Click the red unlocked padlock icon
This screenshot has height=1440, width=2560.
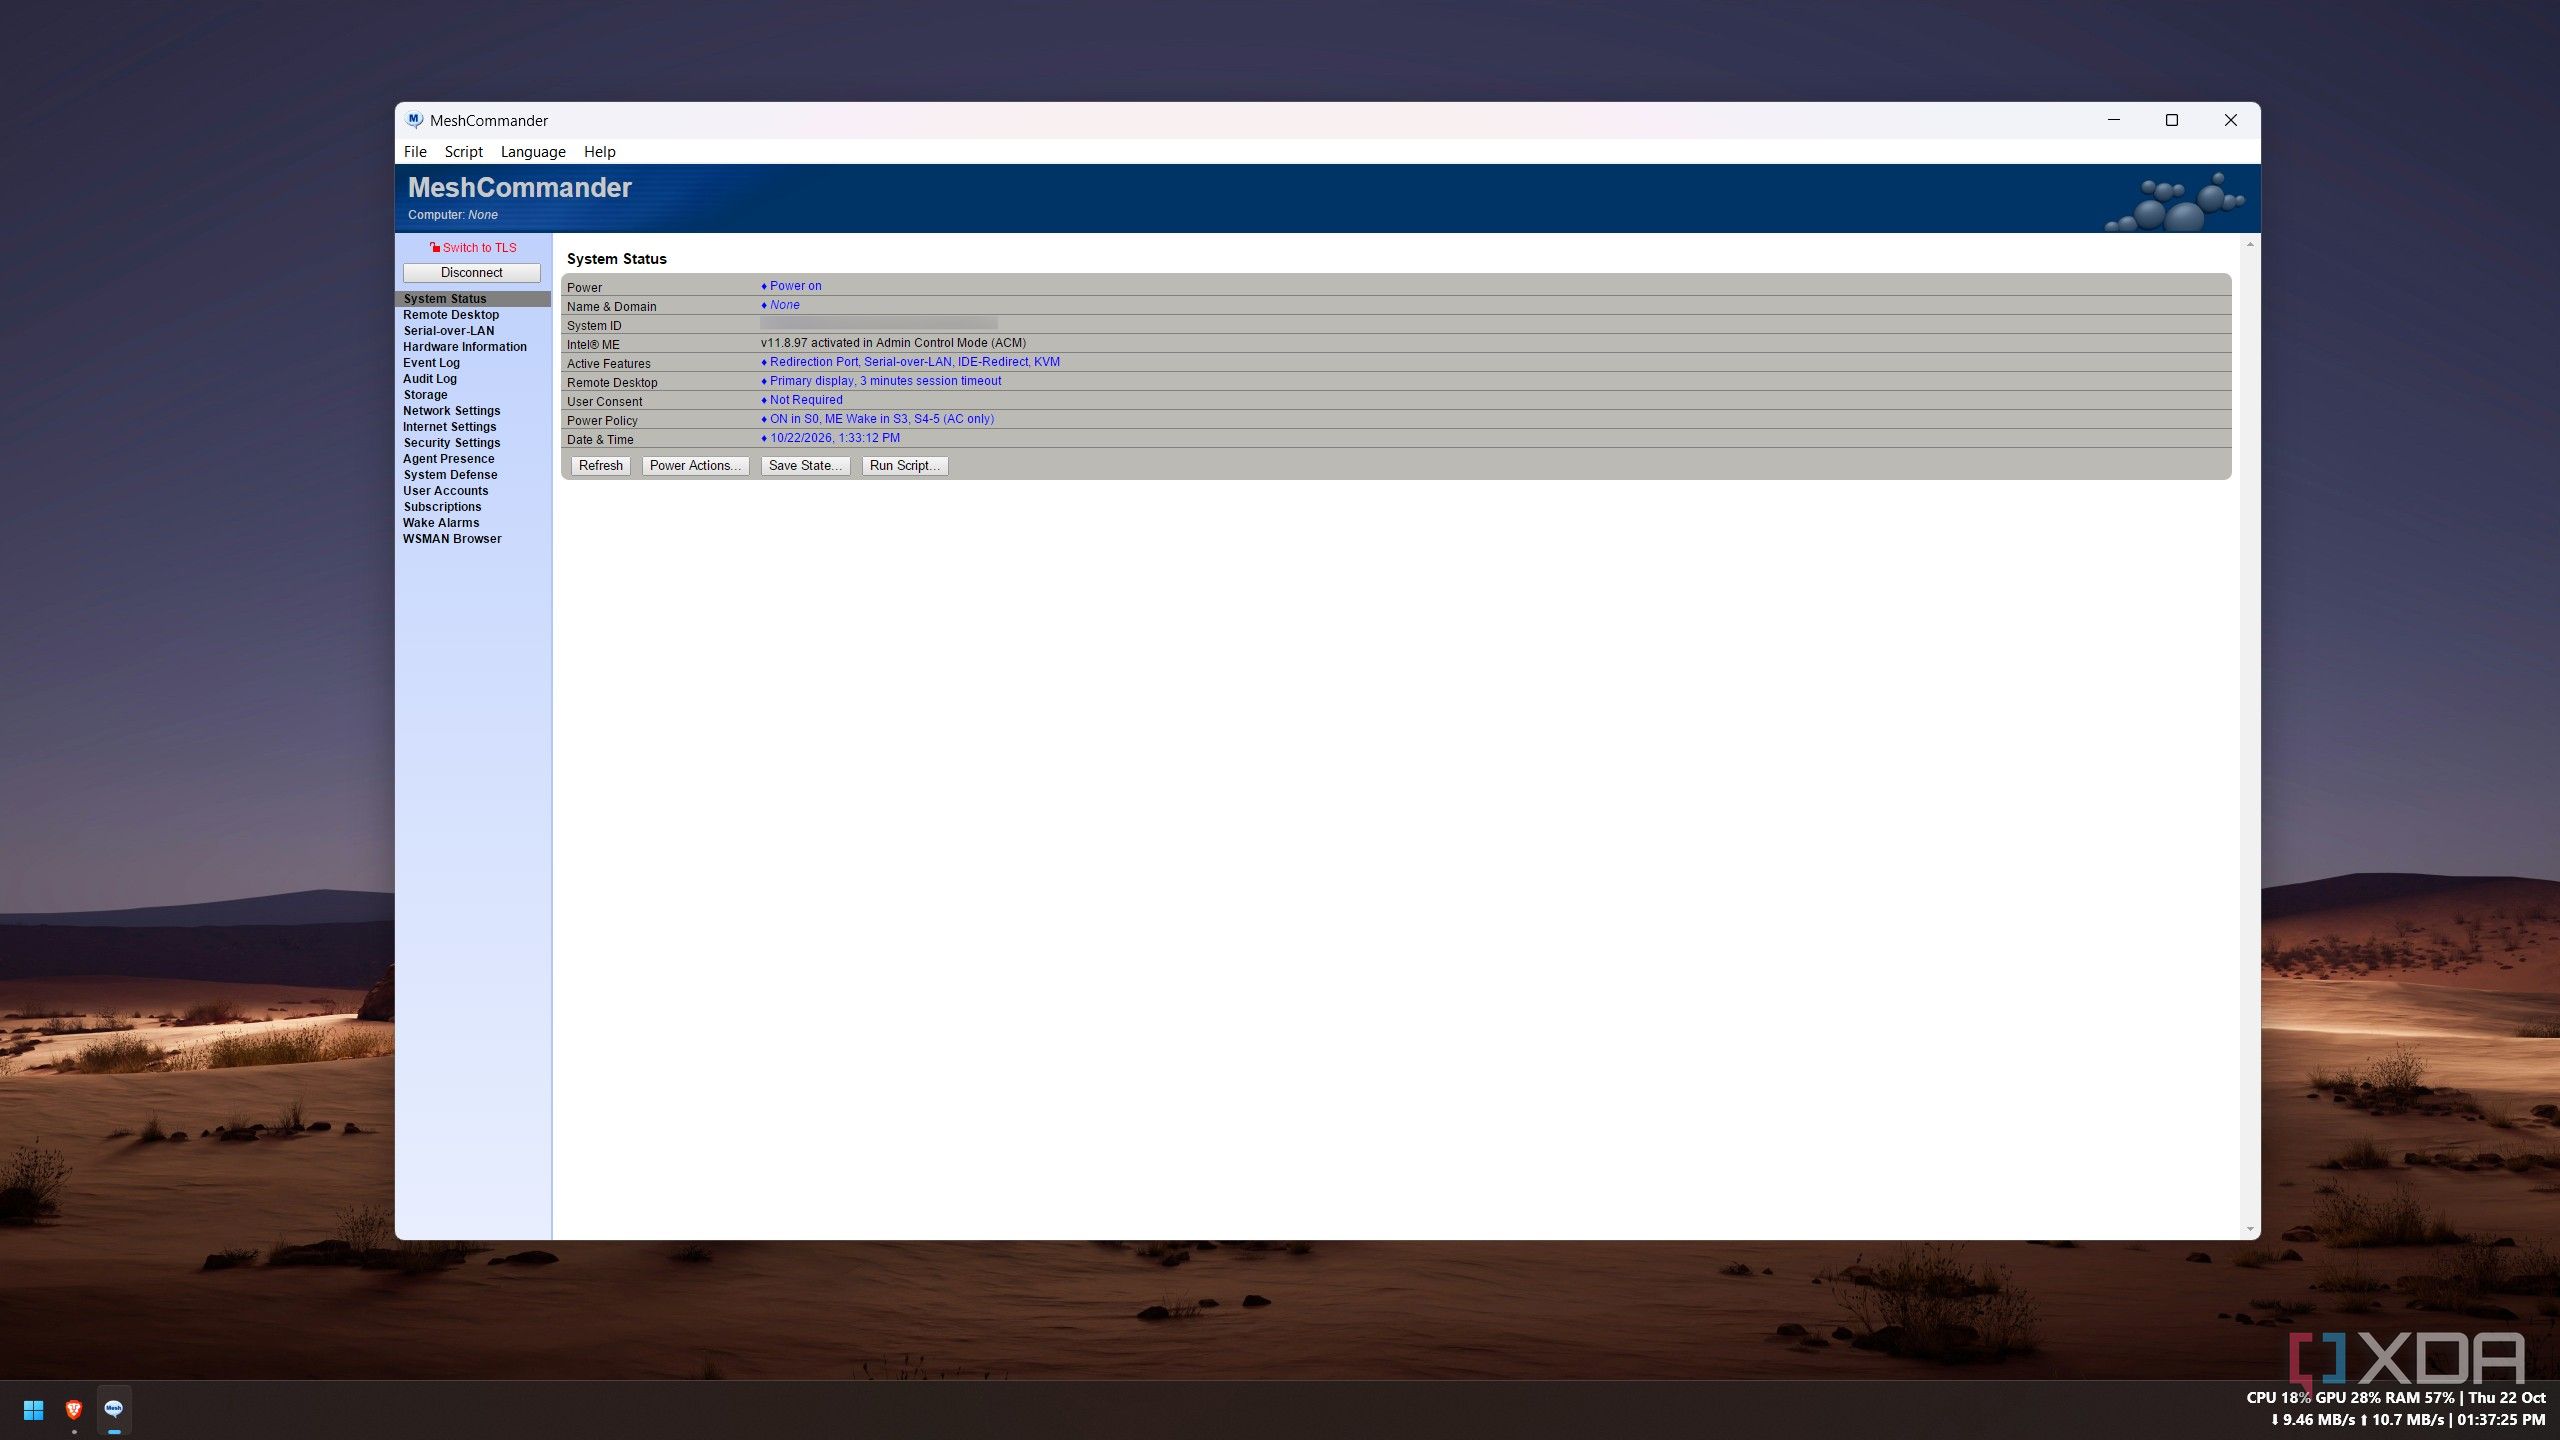tap(435, 247)
